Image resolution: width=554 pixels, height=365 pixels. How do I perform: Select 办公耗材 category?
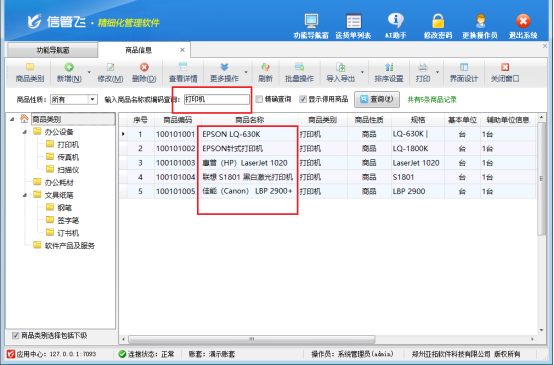(x=59, y=182)
